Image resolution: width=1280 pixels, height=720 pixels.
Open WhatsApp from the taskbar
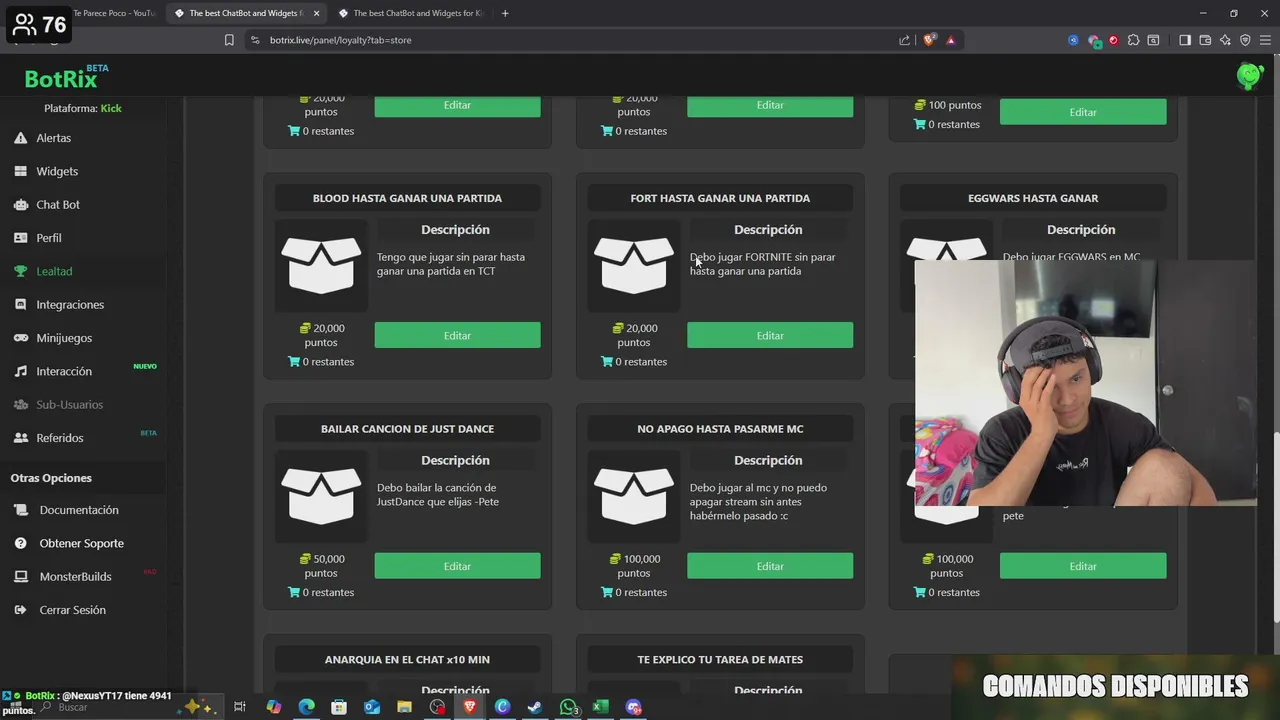point(568,707)
